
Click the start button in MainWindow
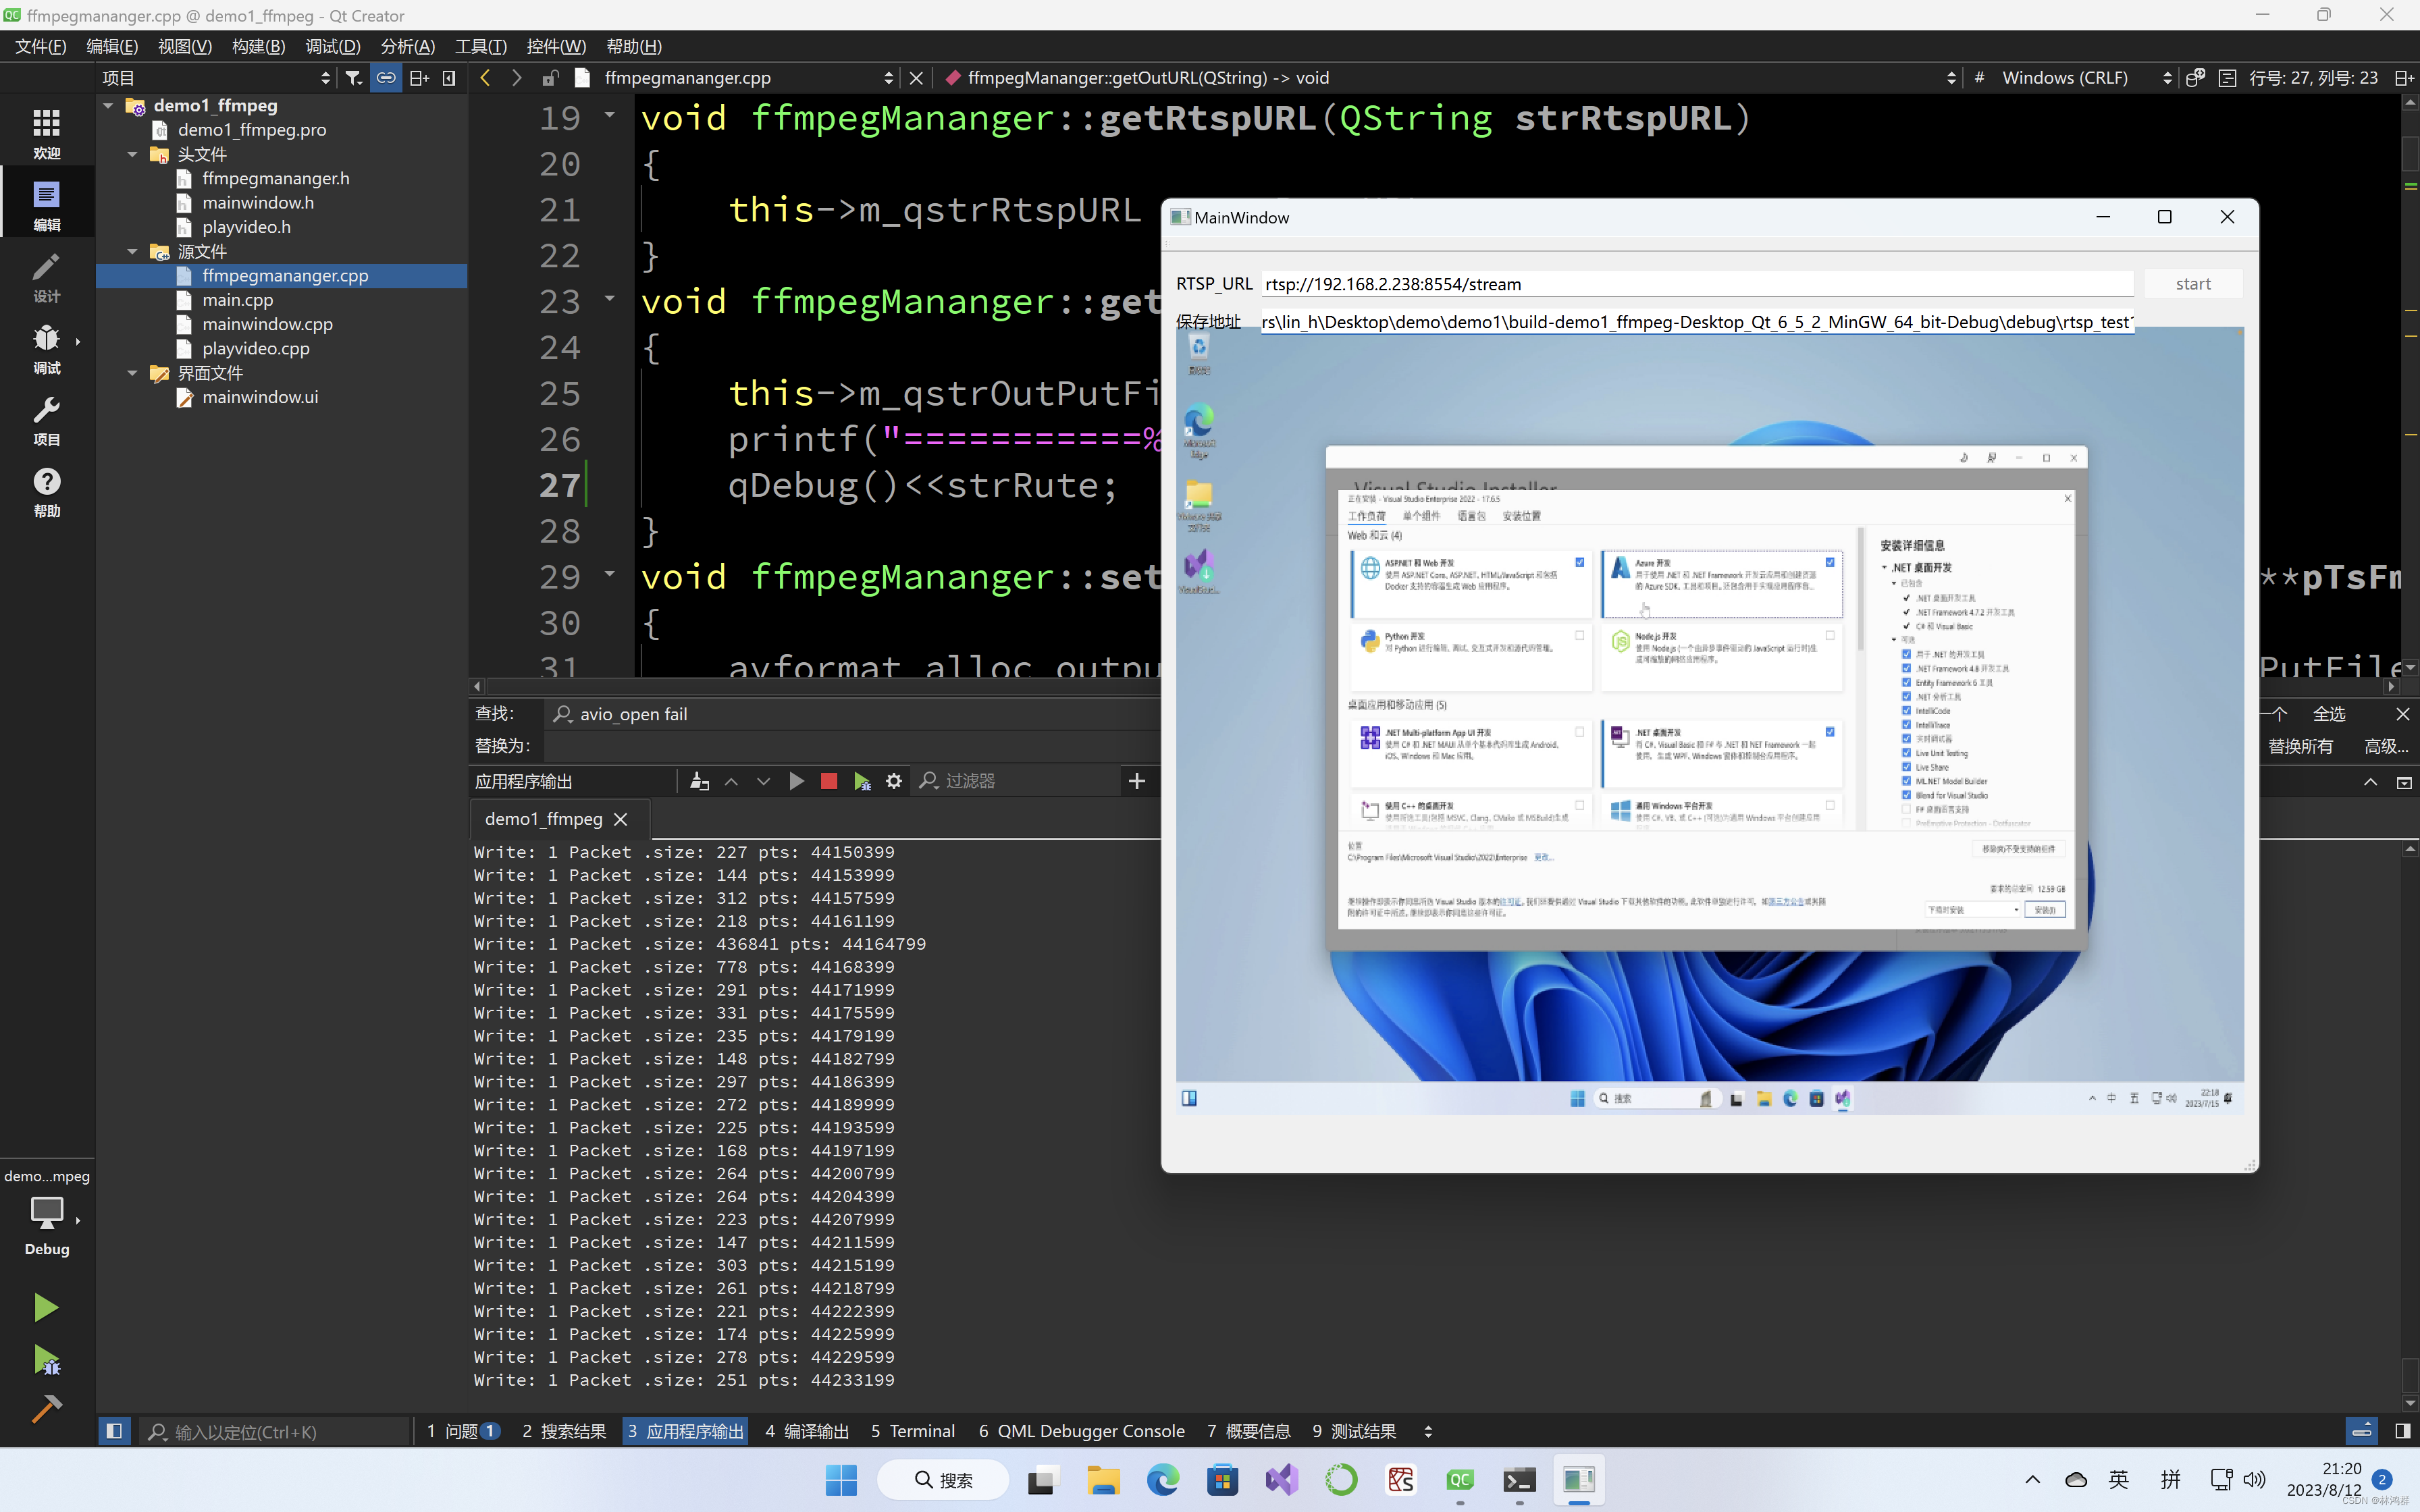(x=2192, y=284)
